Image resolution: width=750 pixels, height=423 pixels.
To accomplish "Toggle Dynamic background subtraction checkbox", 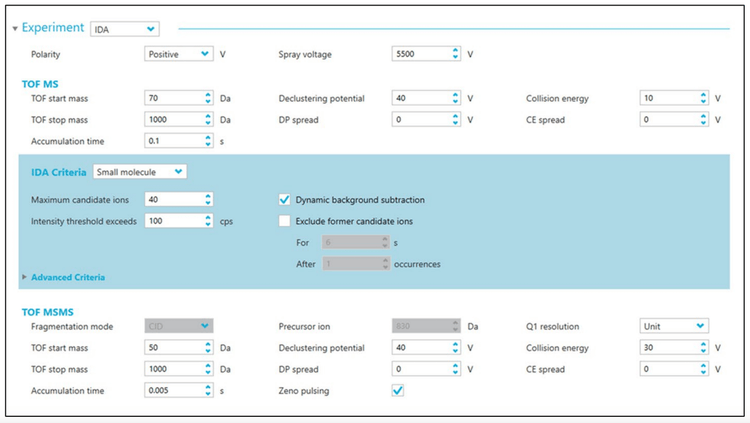I will click(284, 199).
